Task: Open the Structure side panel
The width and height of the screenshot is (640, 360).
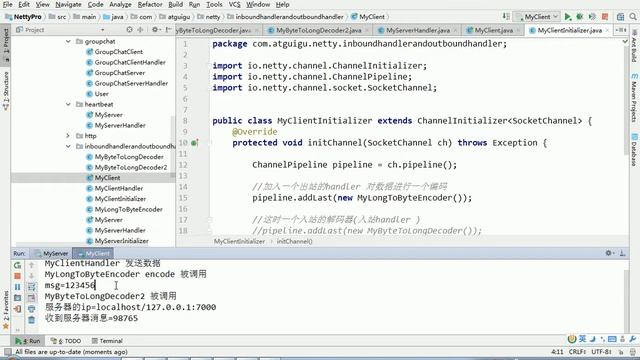Action: [x=6, y=91]
